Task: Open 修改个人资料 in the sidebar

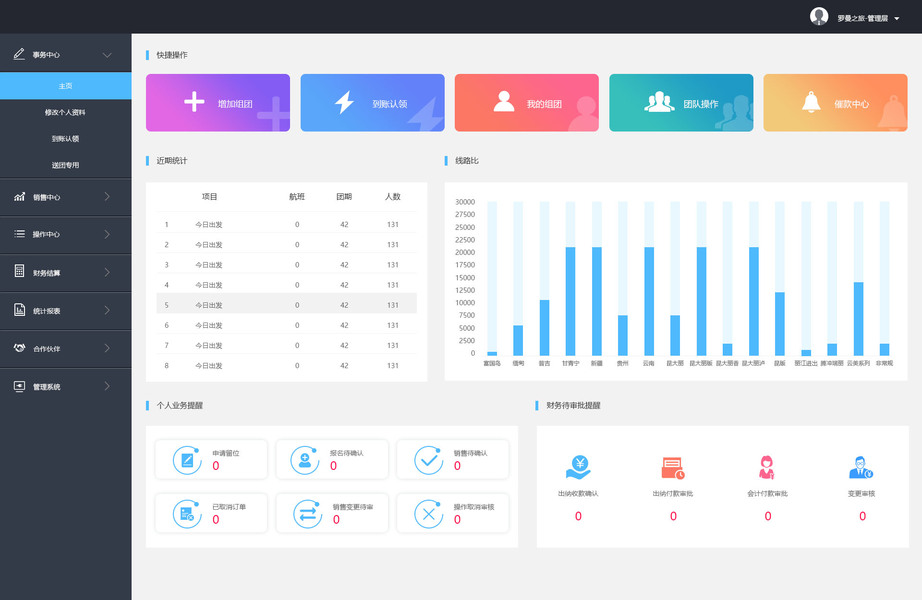Action: click(65, 112)
